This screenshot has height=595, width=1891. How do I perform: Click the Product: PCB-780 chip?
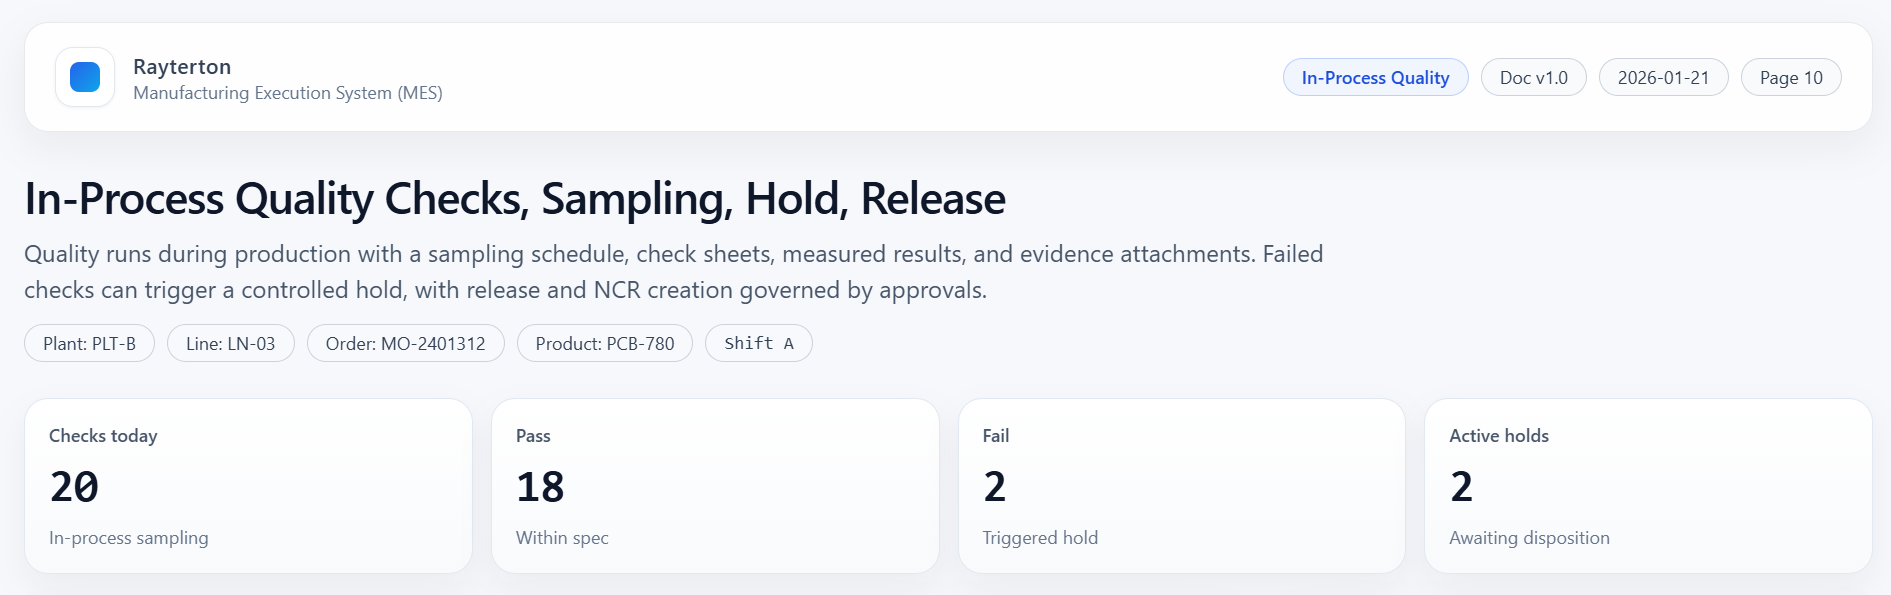point(604,343)
